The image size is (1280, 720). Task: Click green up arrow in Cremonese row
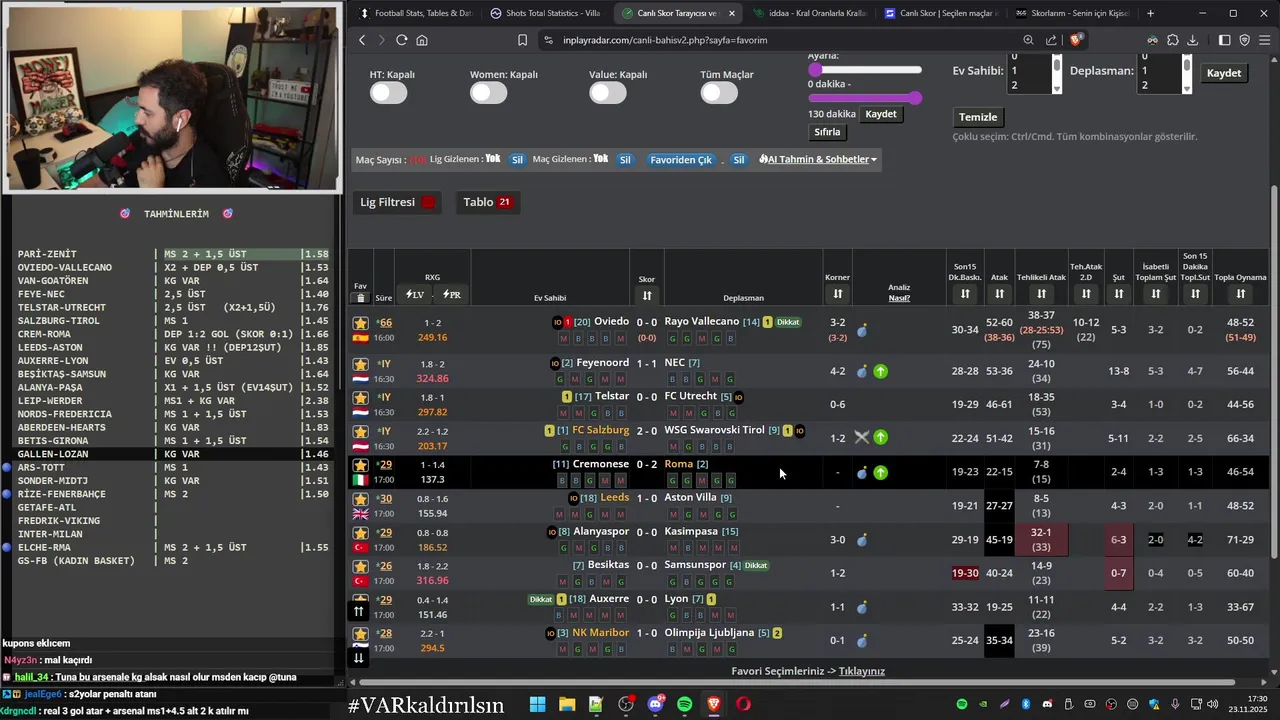click(x=880, y=472)
